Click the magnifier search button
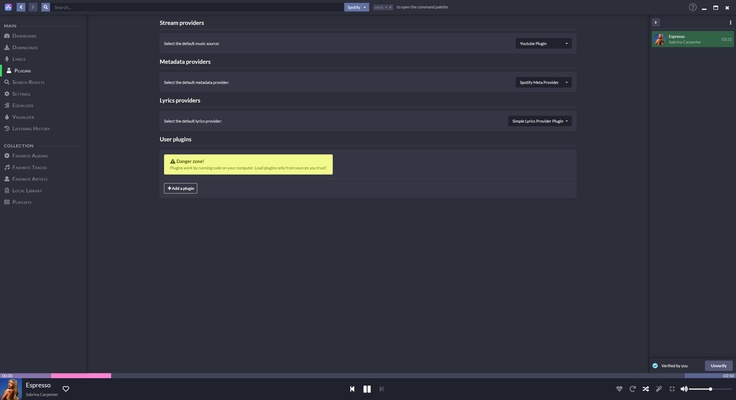 46,7
